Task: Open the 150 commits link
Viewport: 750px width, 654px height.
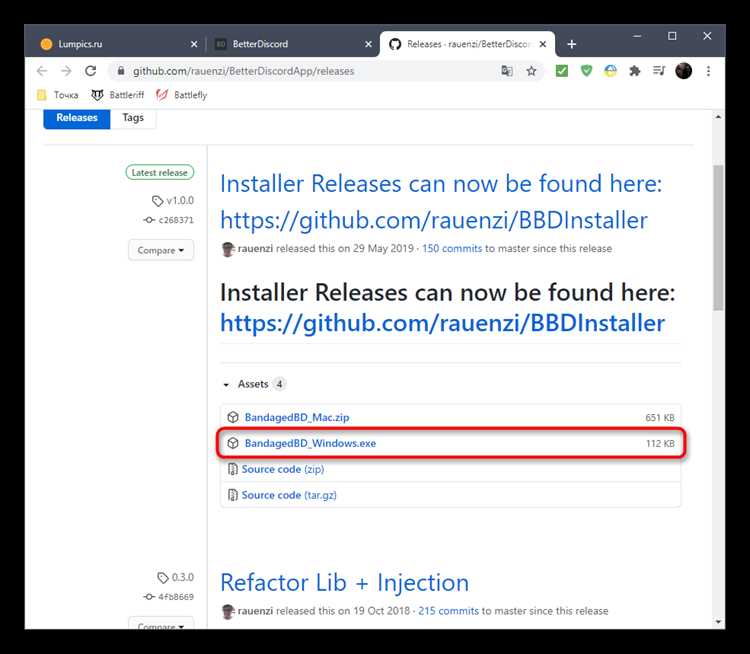Action: click(452, 249)
